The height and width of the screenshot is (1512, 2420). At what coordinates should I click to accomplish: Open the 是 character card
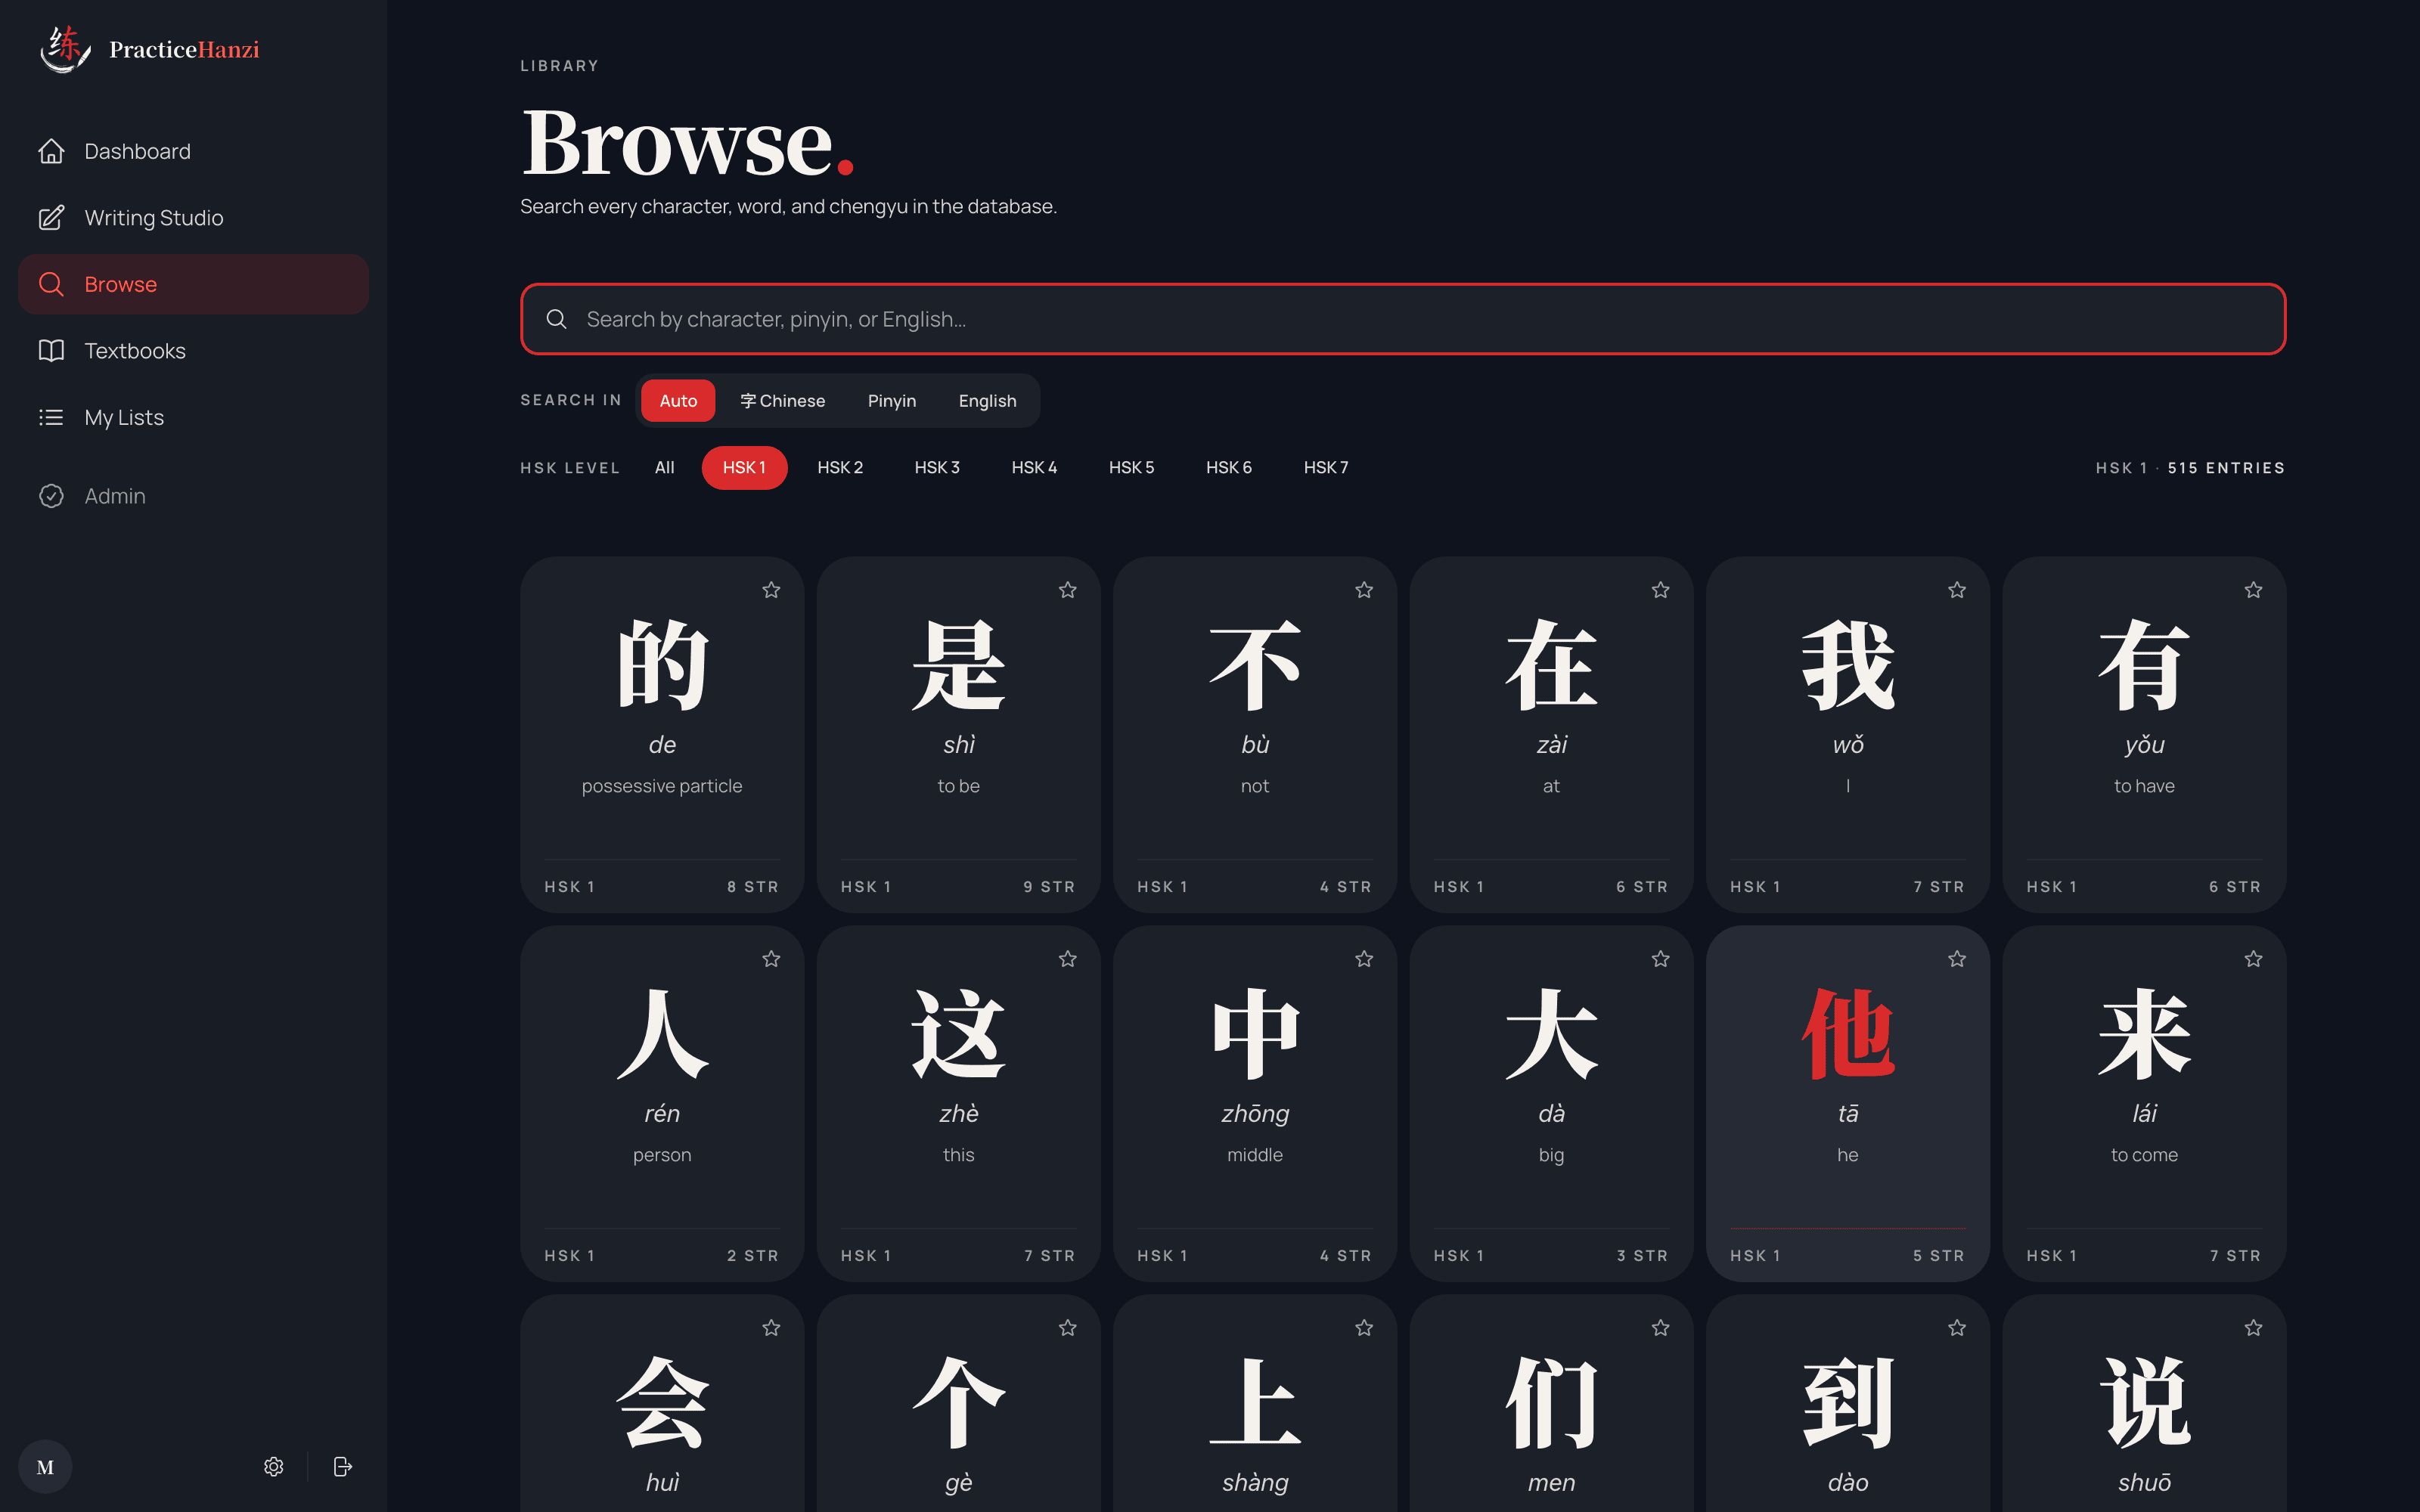958,735
